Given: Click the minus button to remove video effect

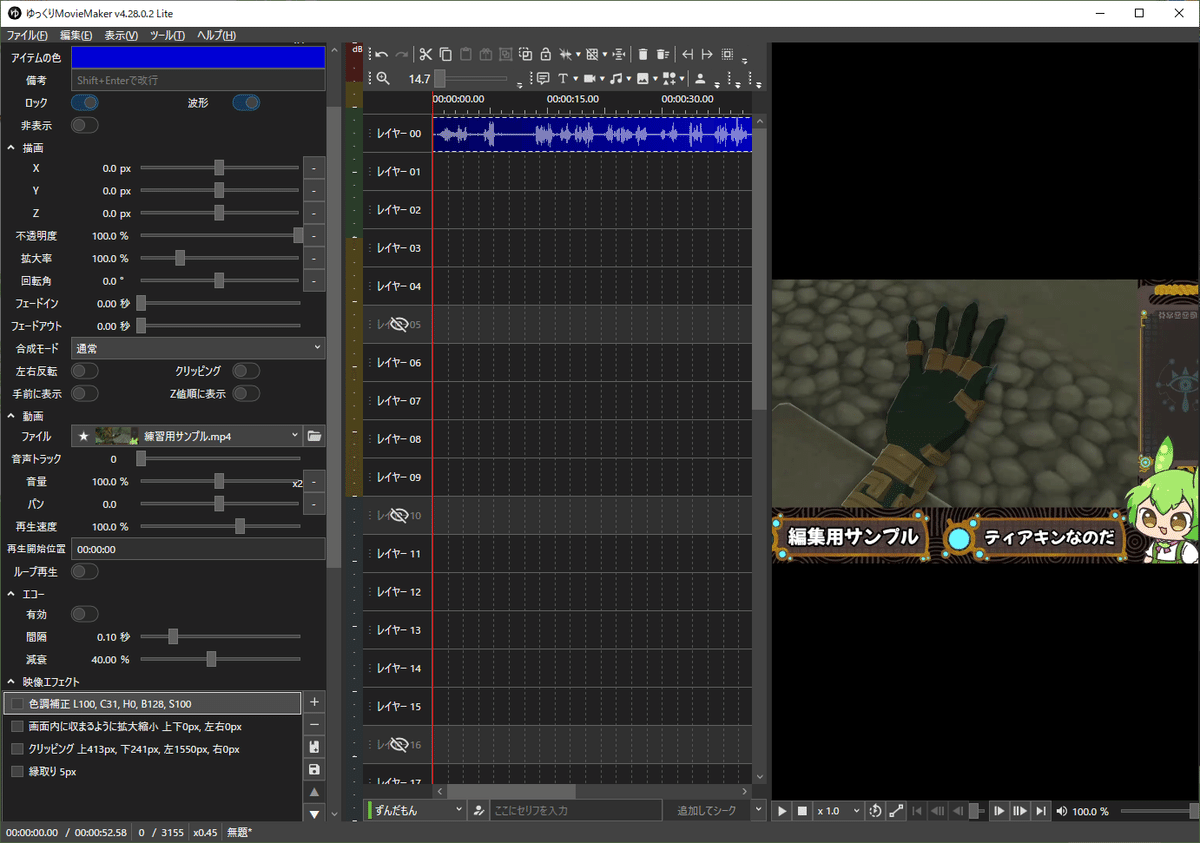Looking at the screenshot, I should pyautogui.click(x=314, y=725).
